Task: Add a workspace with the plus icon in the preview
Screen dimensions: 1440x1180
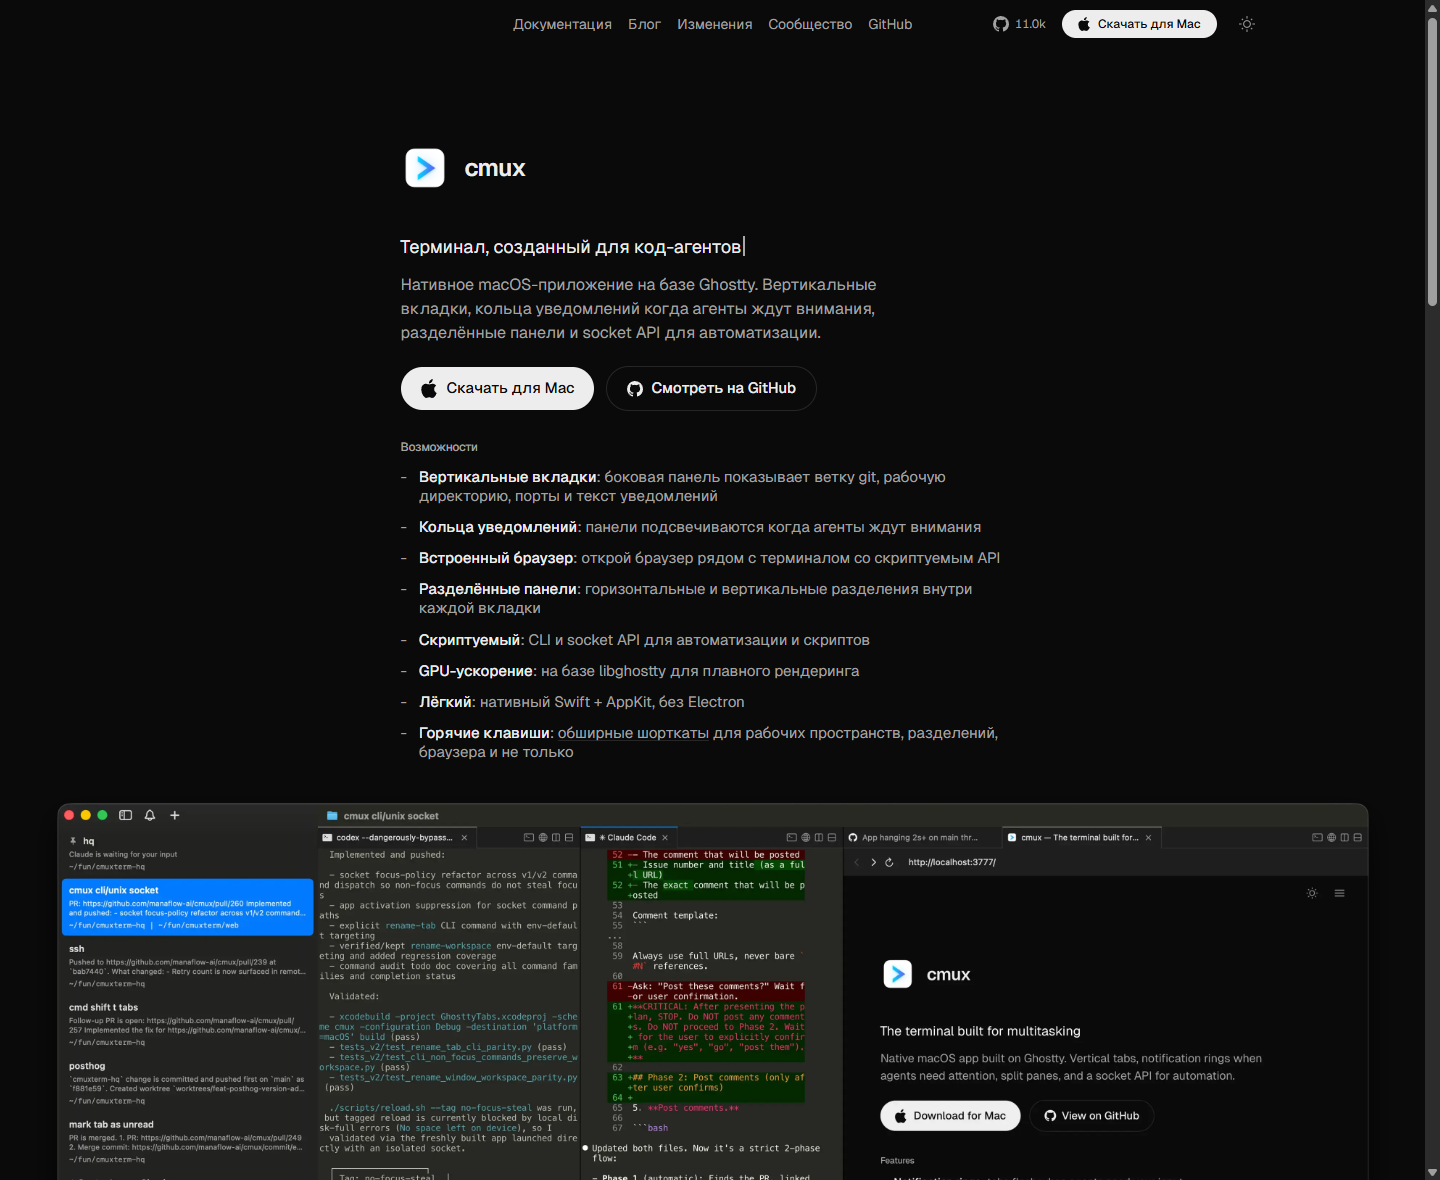Action: (x=175, y=815)
